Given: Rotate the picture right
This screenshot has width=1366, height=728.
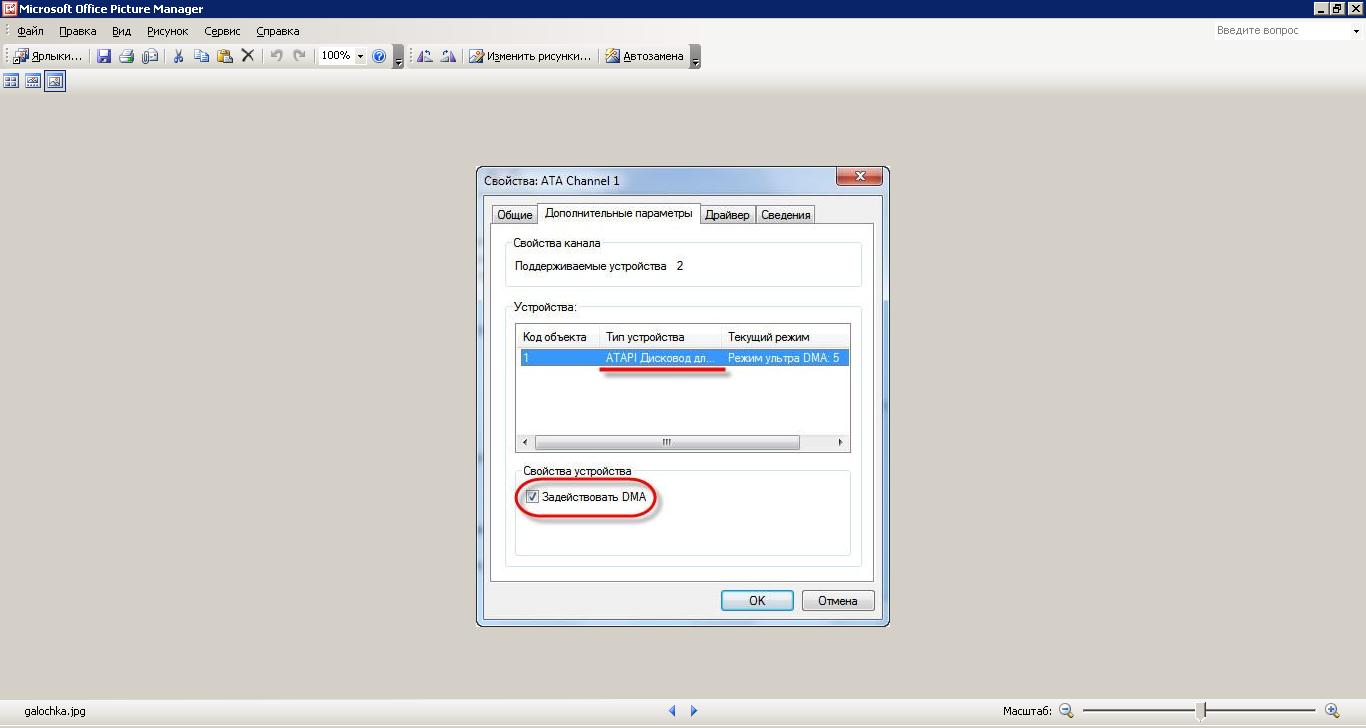Looking at the screenshot, I should pos(448,57).
